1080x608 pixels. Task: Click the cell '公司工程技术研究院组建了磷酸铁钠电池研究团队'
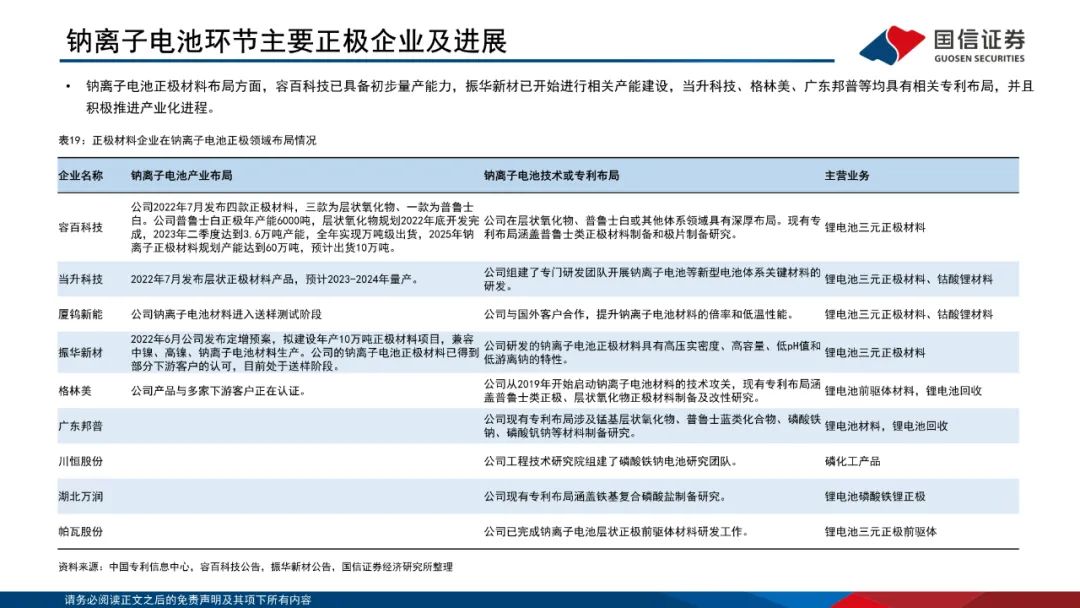(611, 461)
